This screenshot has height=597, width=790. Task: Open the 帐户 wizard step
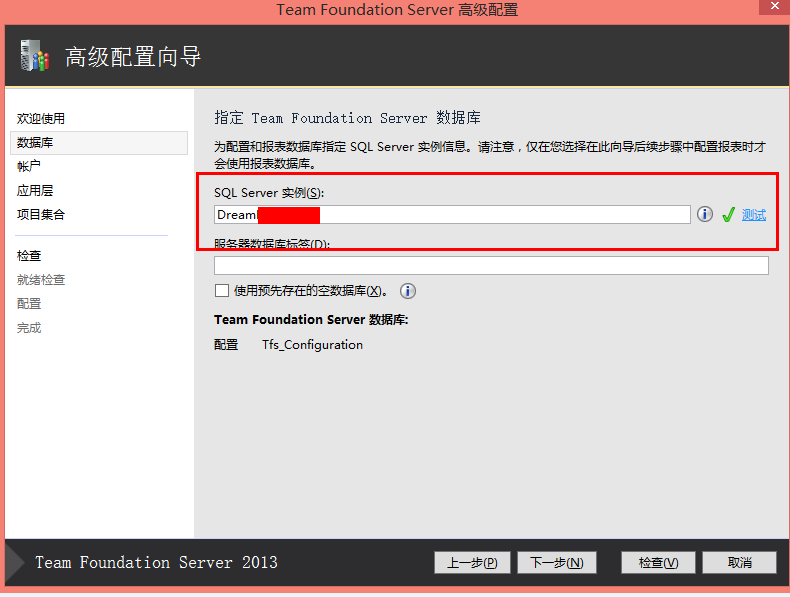click(29, 166)
